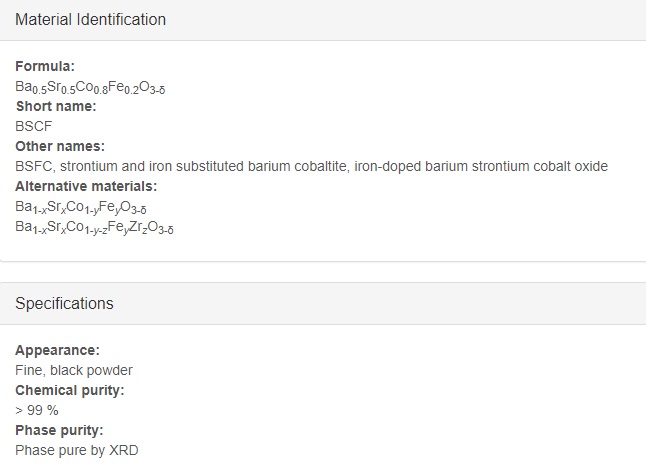
Task: Click the word XRD in specifications
Action: click(124, 450)
